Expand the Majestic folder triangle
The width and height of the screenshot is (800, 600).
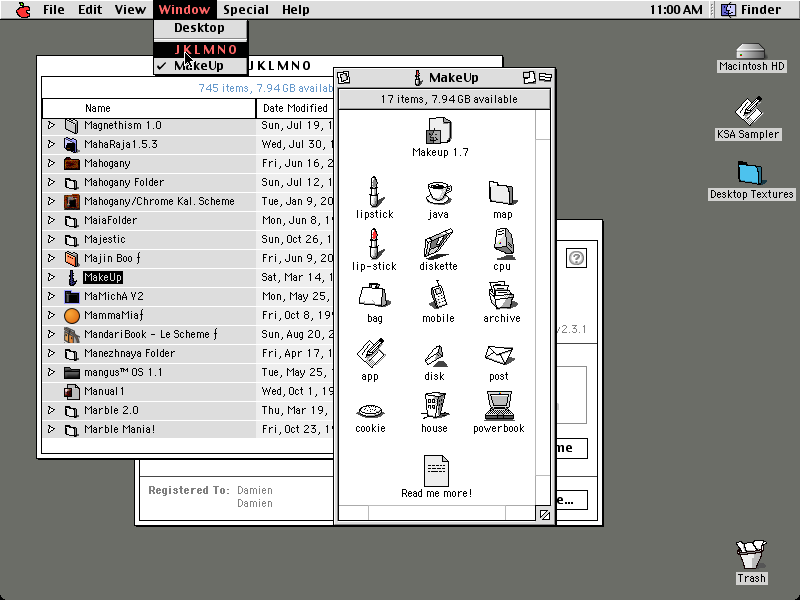coord(51,239)
